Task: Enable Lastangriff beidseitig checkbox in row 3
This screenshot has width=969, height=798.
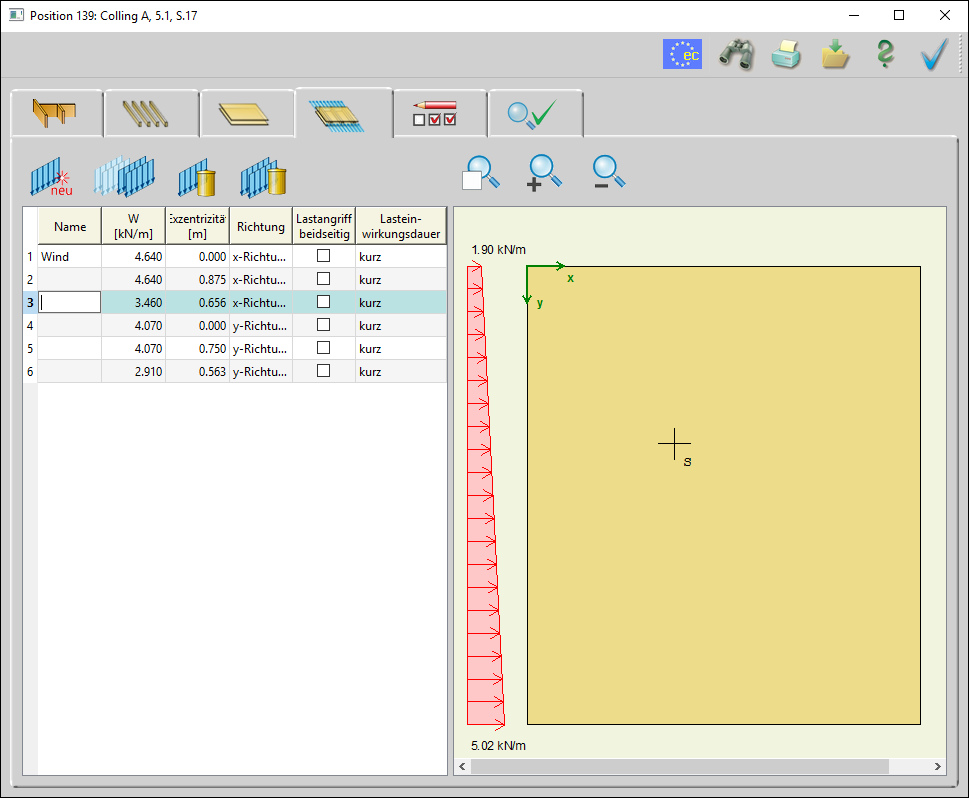Action: point(323,302)
